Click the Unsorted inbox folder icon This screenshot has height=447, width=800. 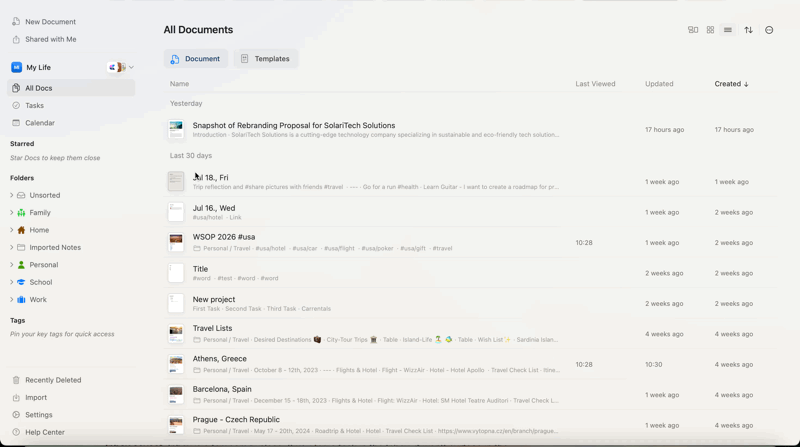coord(21,195)
